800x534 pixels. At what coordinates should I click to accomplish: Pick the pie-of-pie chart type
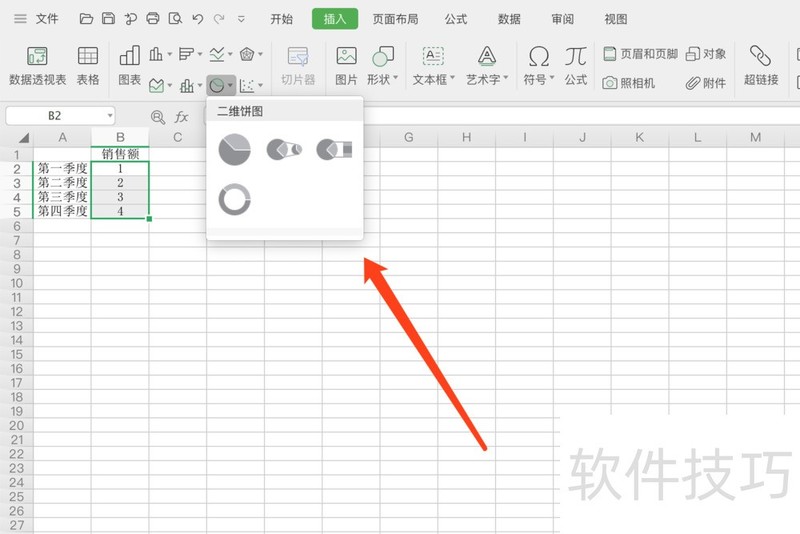click(284, 149)
